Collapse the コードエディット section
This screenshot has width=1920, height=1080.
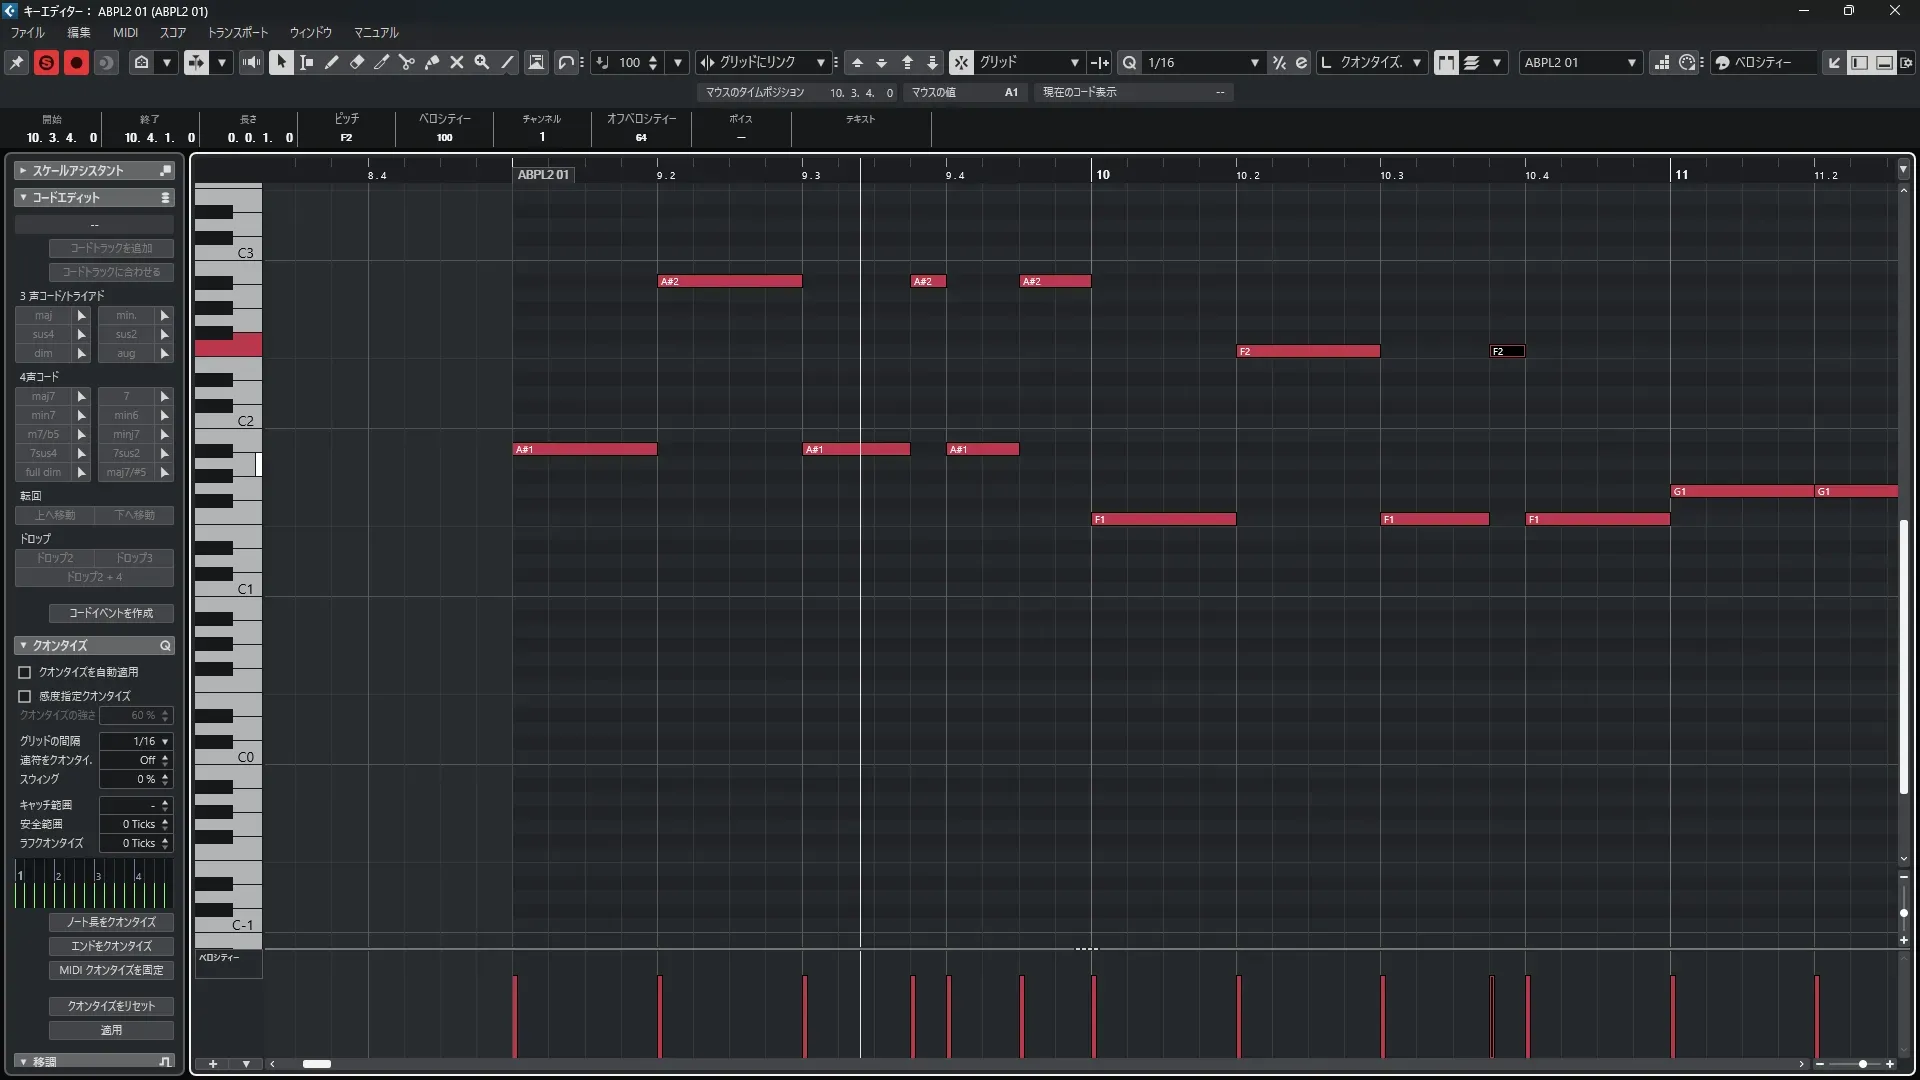tap(23, 198)
